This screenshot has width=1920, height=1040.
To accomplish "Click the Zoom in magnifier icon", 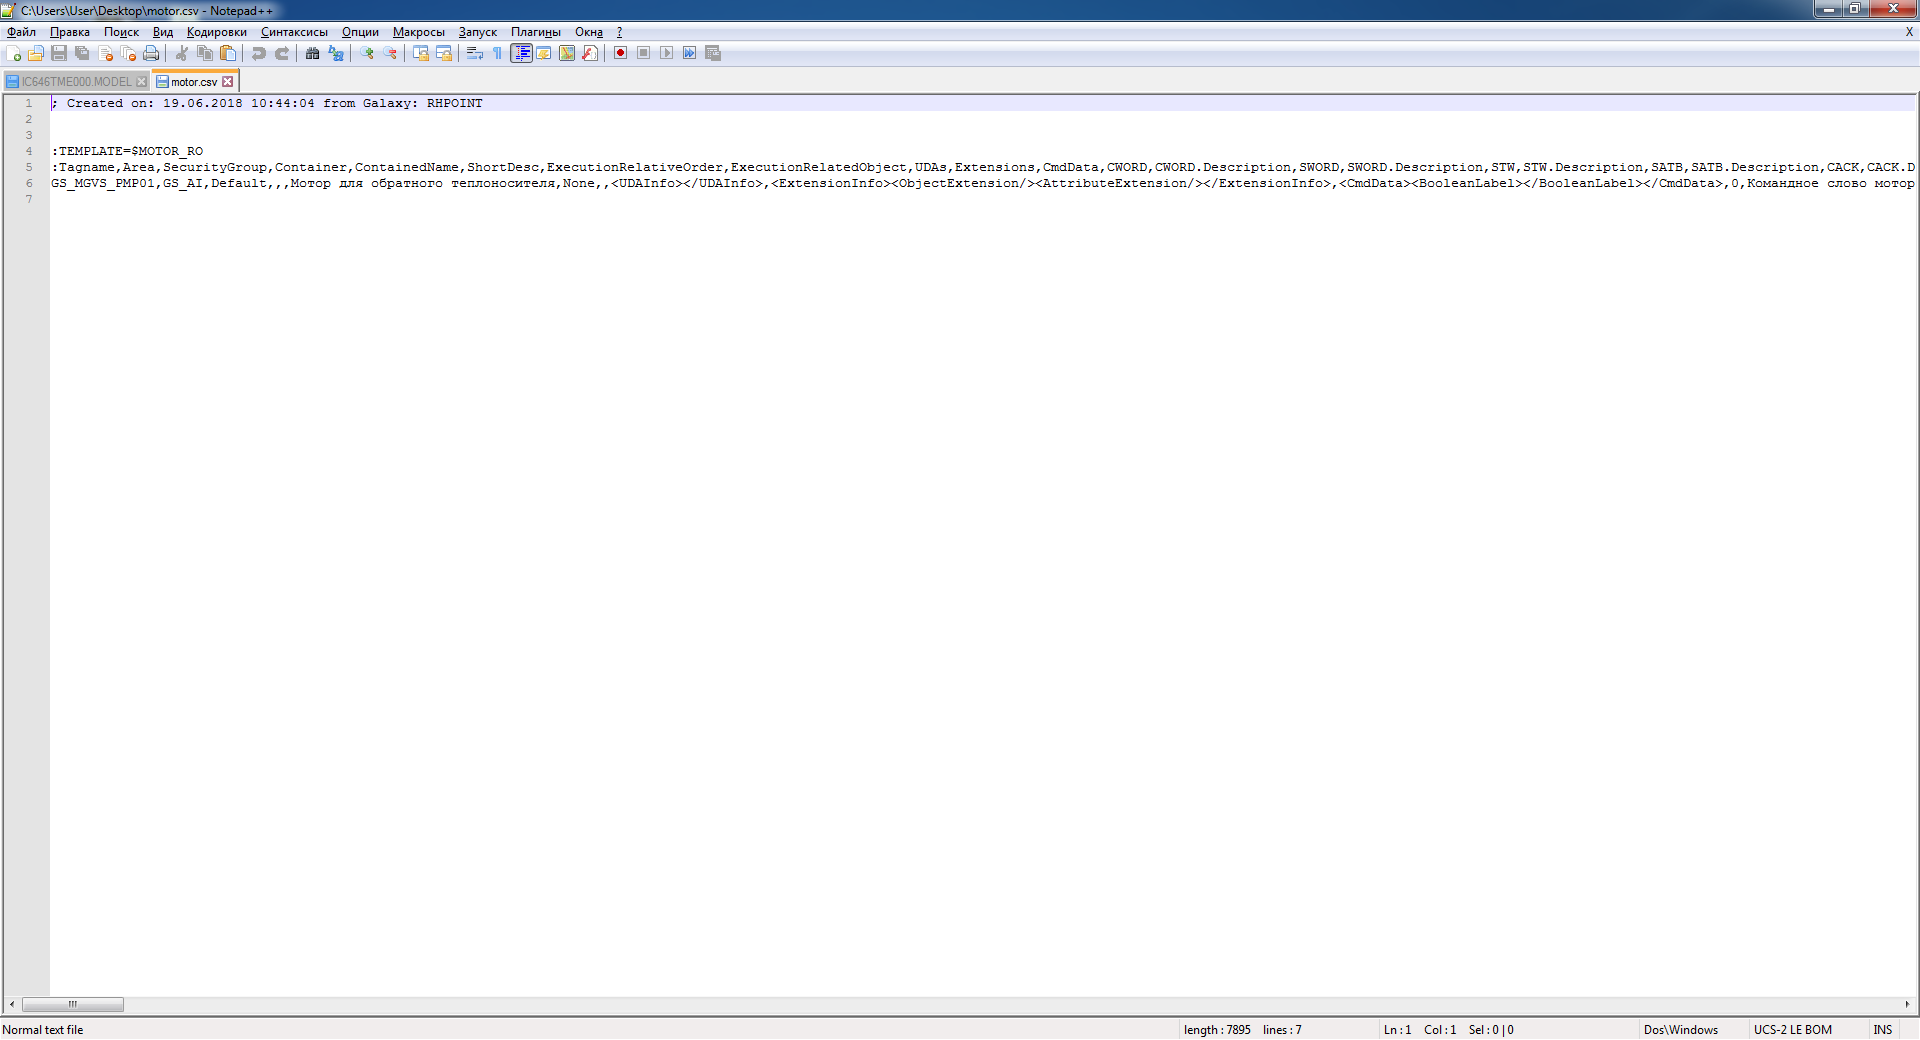I will [x=367, y=53].
